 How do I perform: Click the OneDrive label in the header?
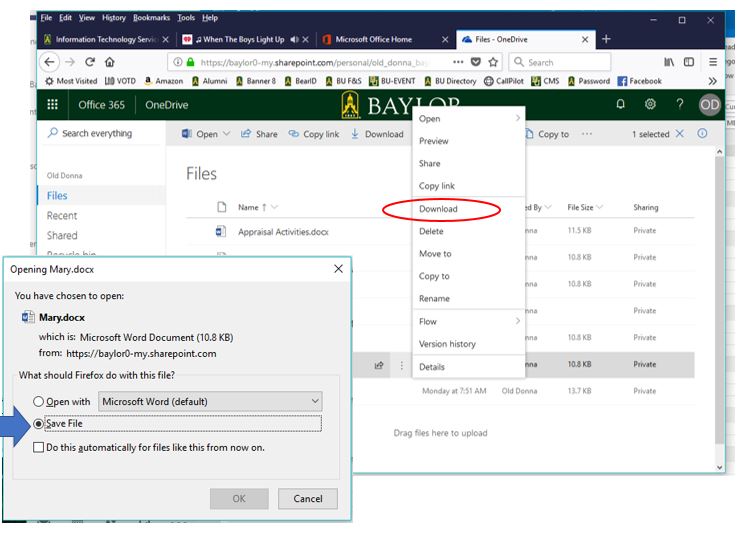tap(166, 105)
